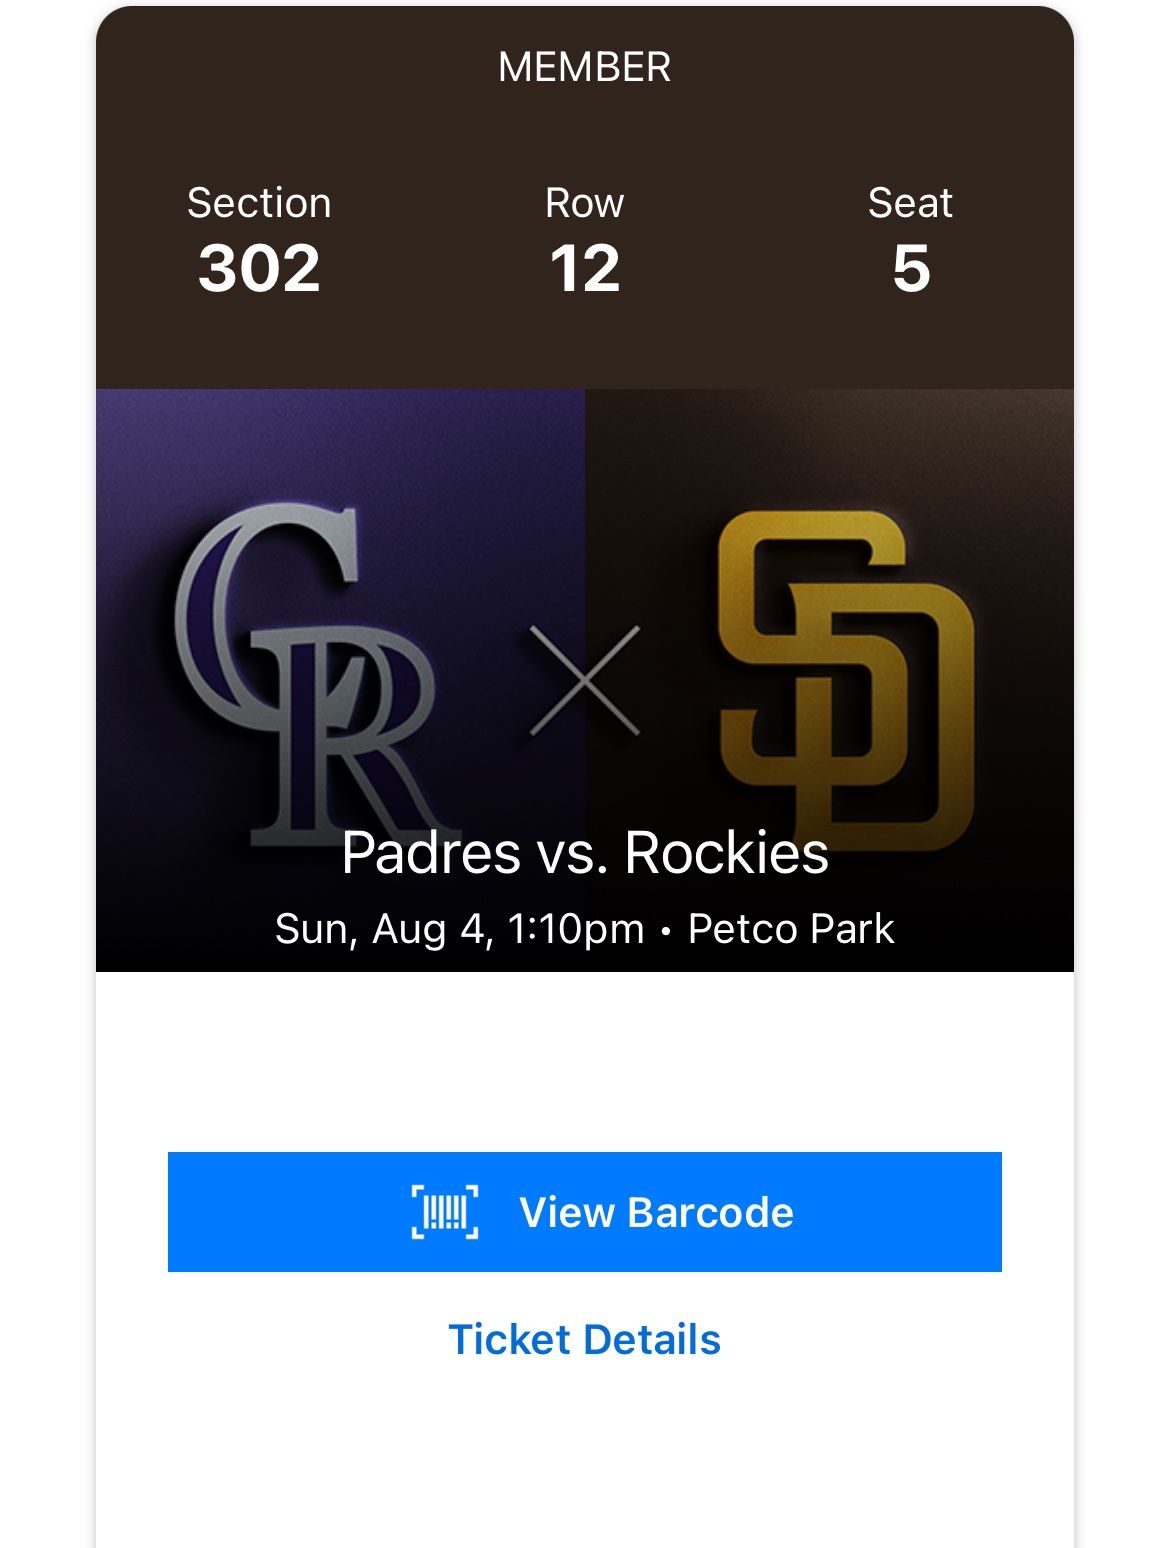Screen dimensions: 1170x1548
Task: Click the Seat label
Action: (x=910, y=203)
